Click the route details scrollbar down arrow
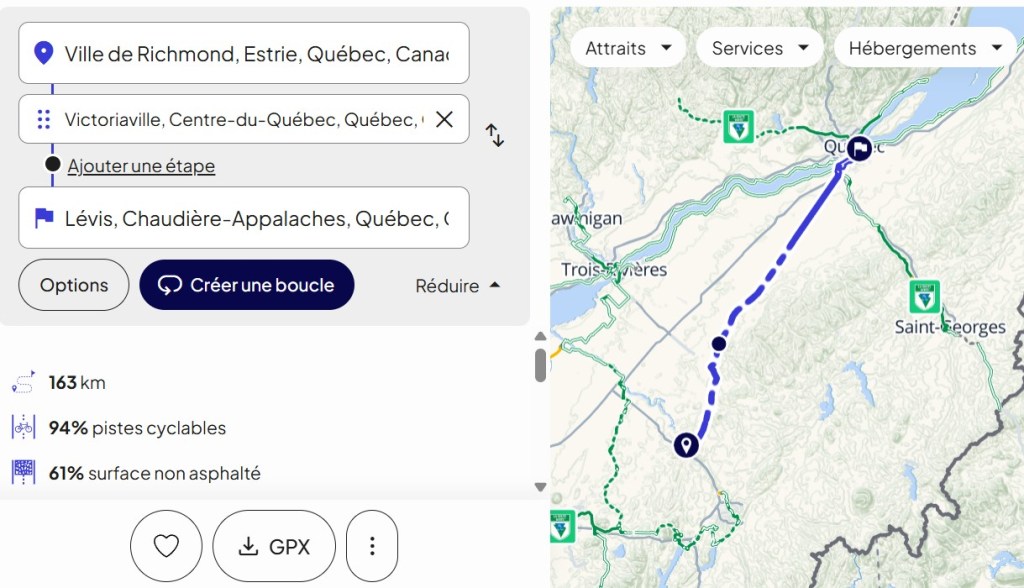The height and width of the screenshot is (588, 1024). coord(540,487)
